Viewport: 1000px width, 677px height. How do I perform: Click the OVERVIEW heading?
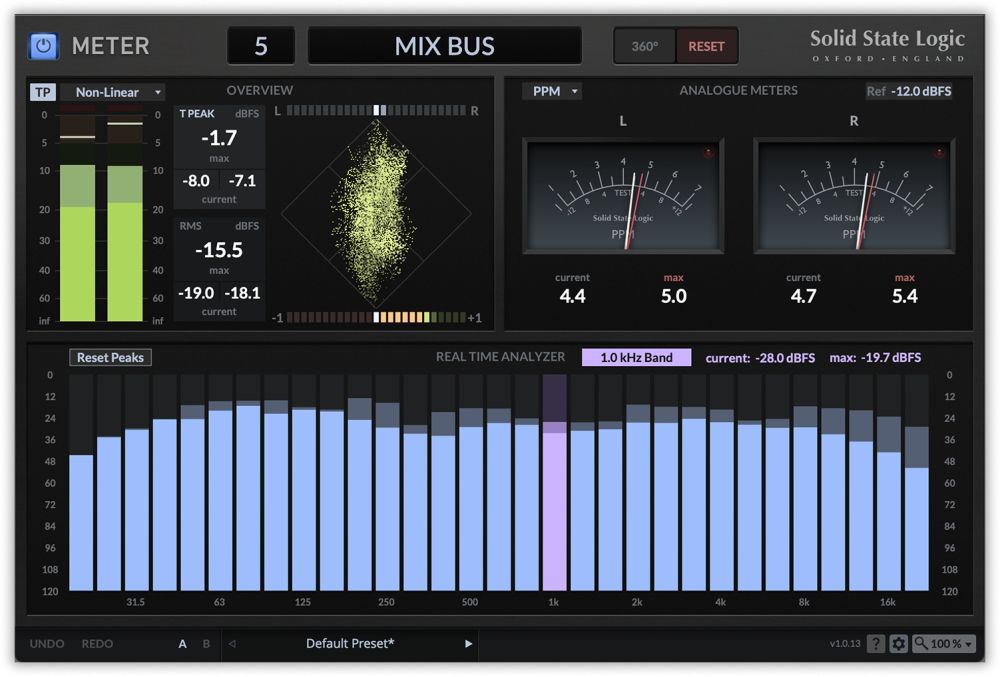point(260,91)
